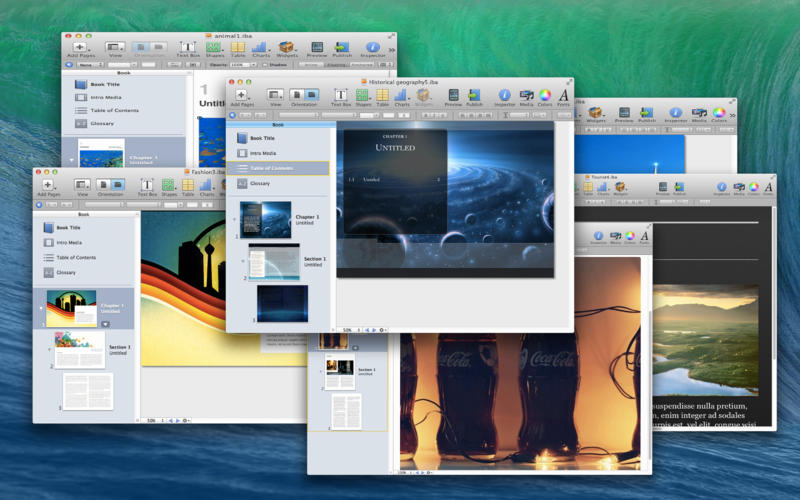This screenshot has width=800, height=500.
Task: Select Intro Media in fashion3 sidebar
Action: 70,242
